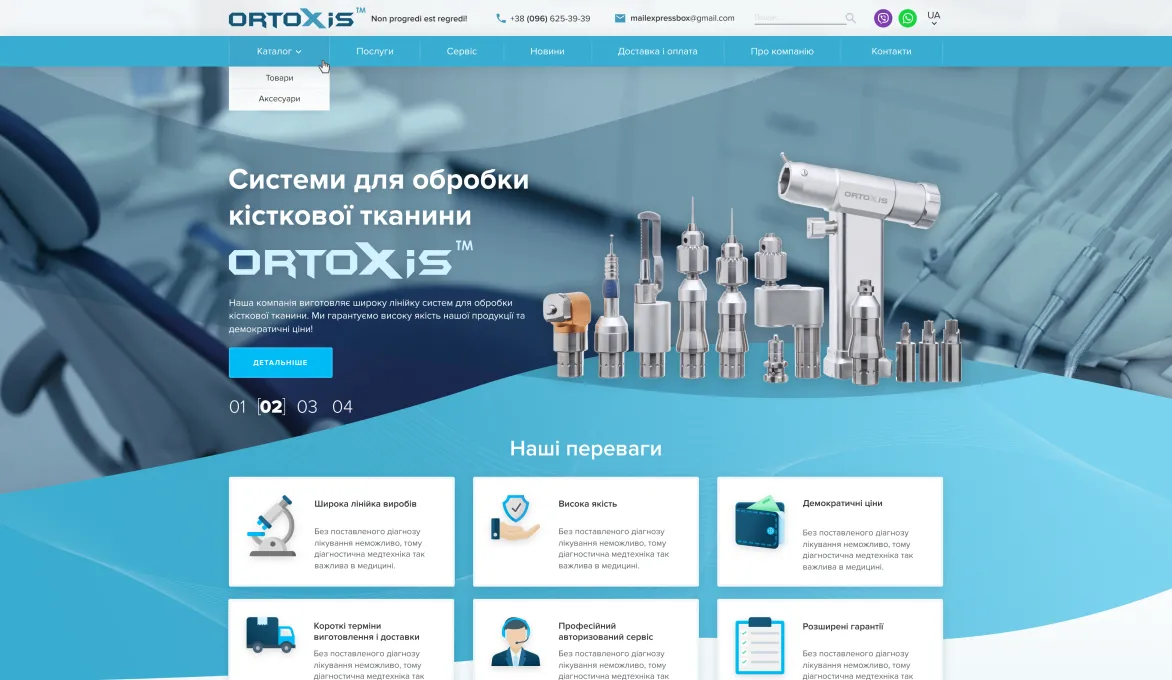
Task: Click the Non progredi est regredi slogan
Action: pos(419,19)
